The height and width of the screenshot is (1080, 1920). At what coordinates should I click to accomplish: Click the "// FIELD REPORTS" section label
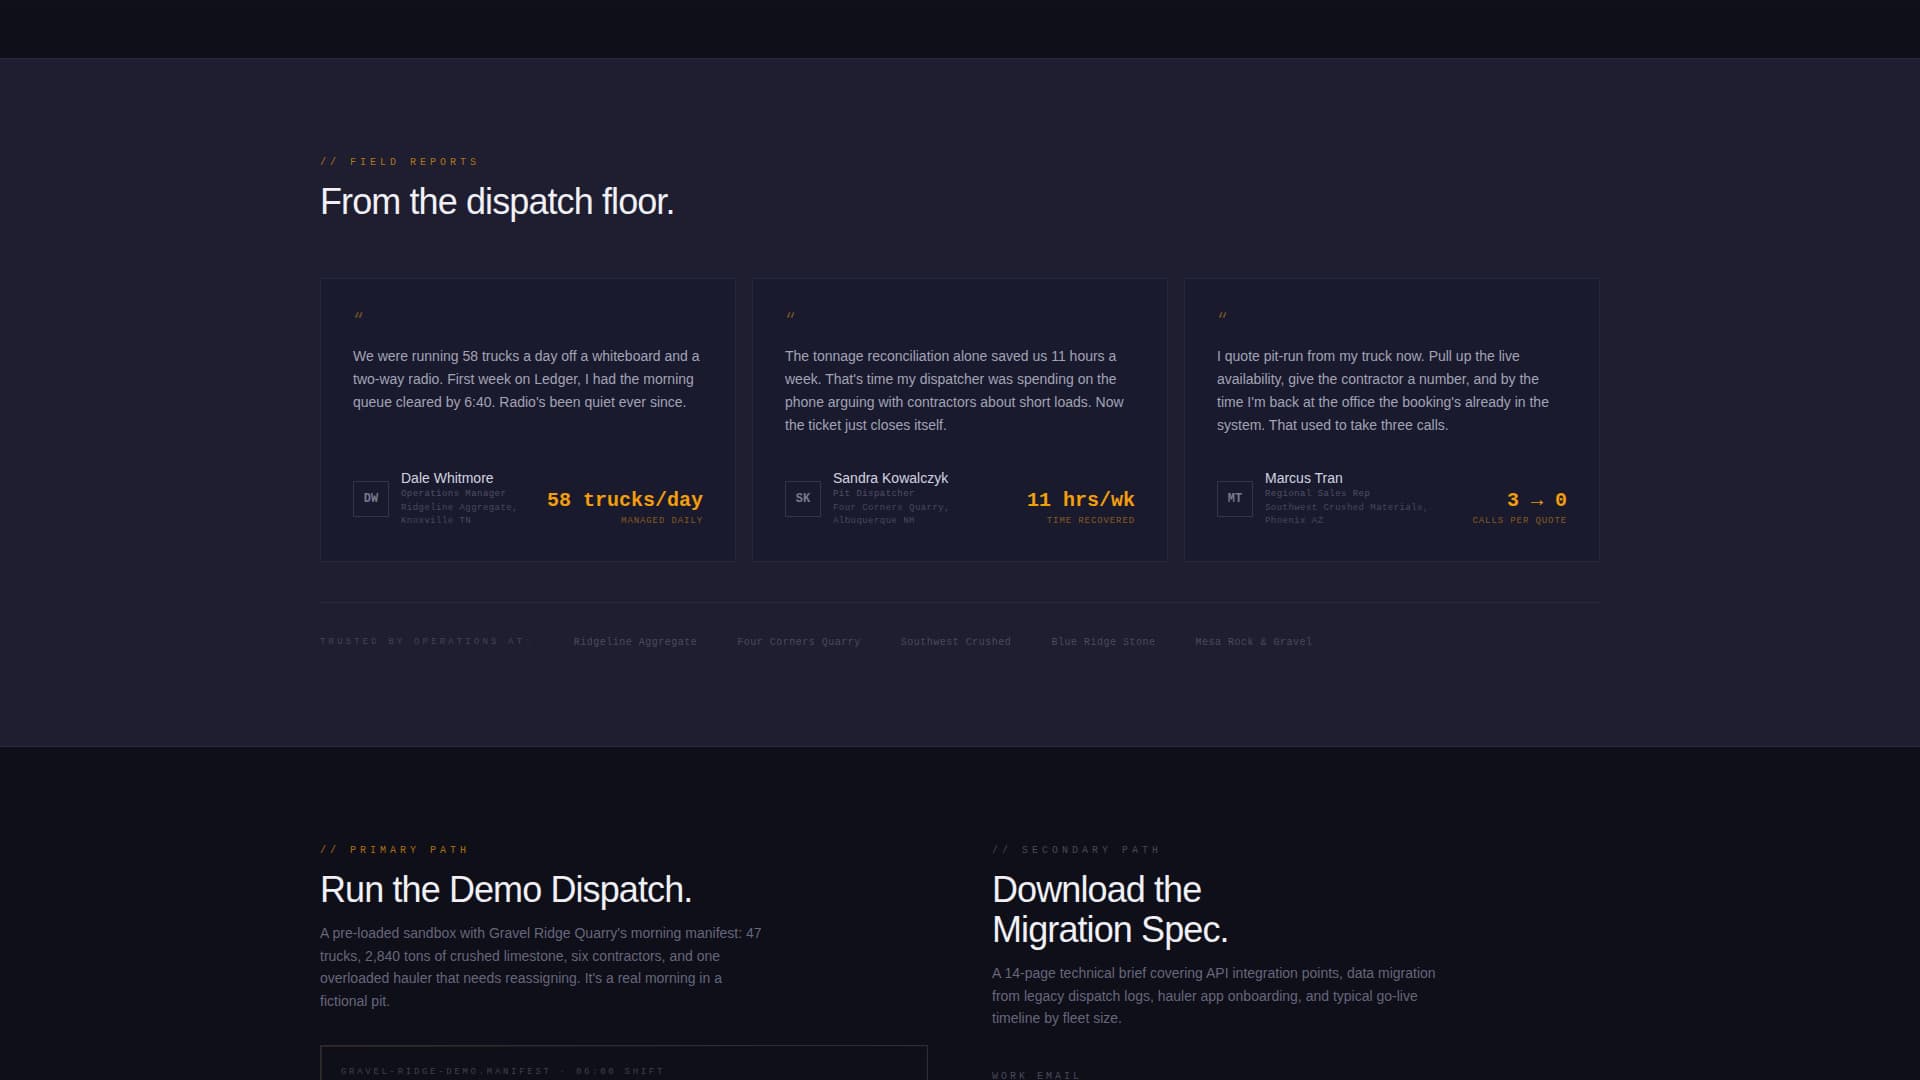click(x=399, y=161)
